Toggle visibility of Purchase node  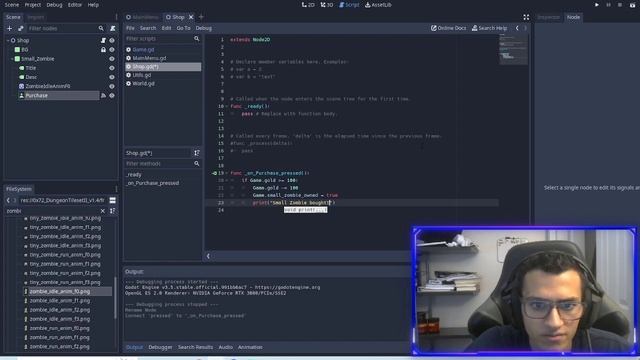[x=112, y=96]
